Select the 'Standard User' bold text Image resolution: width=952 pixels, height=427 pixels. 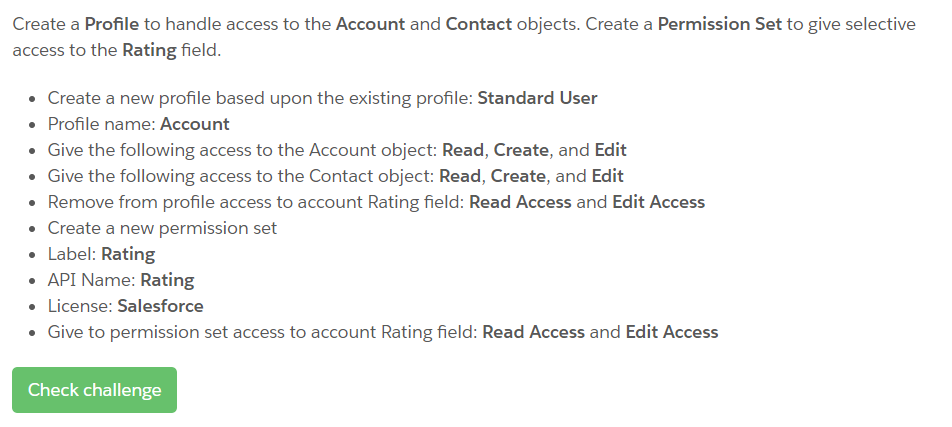537,98
